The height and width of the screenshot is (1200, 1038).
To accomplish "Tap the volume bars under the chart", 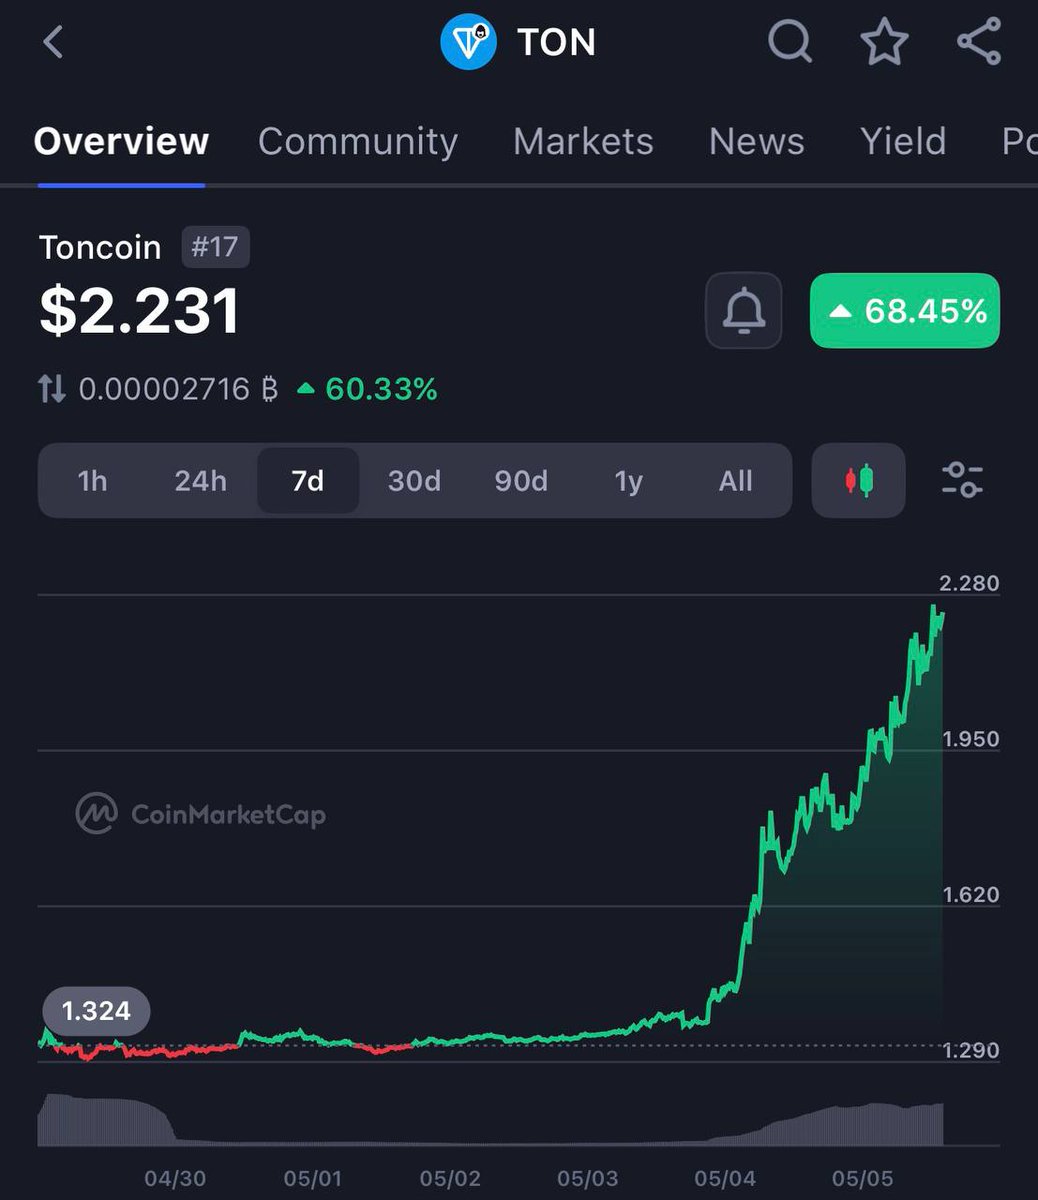I will point(490,1120).
